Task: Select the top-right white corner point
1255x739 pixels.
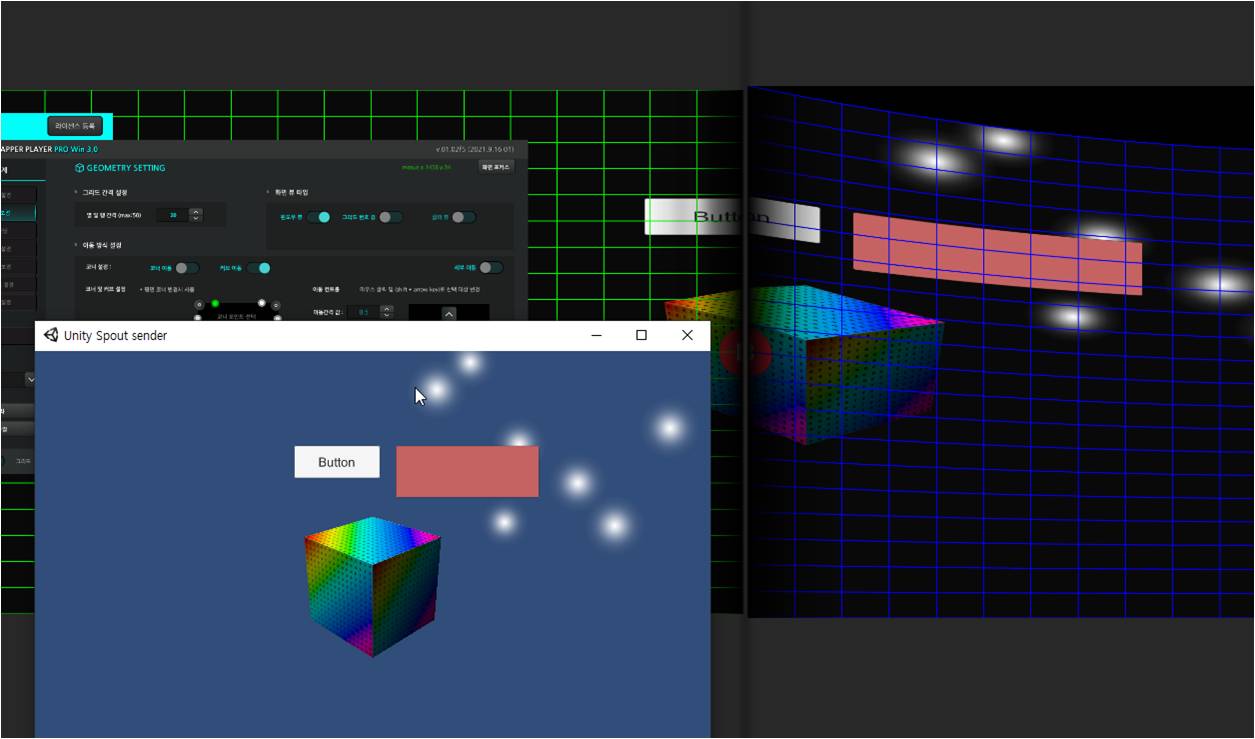Action: 262,303
